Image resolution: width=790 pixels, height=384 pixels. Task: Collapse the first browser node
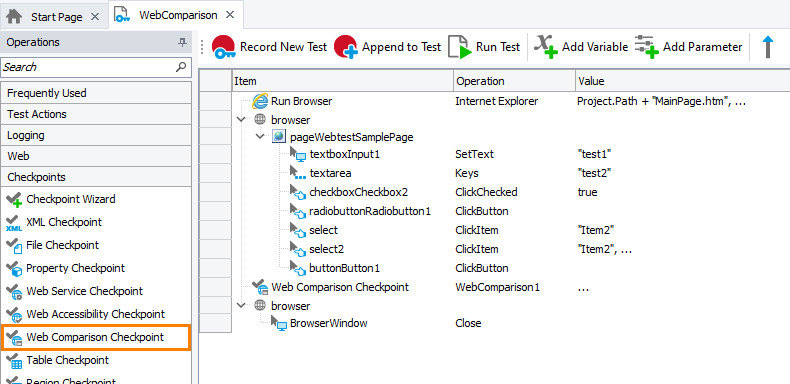point(241,120)
